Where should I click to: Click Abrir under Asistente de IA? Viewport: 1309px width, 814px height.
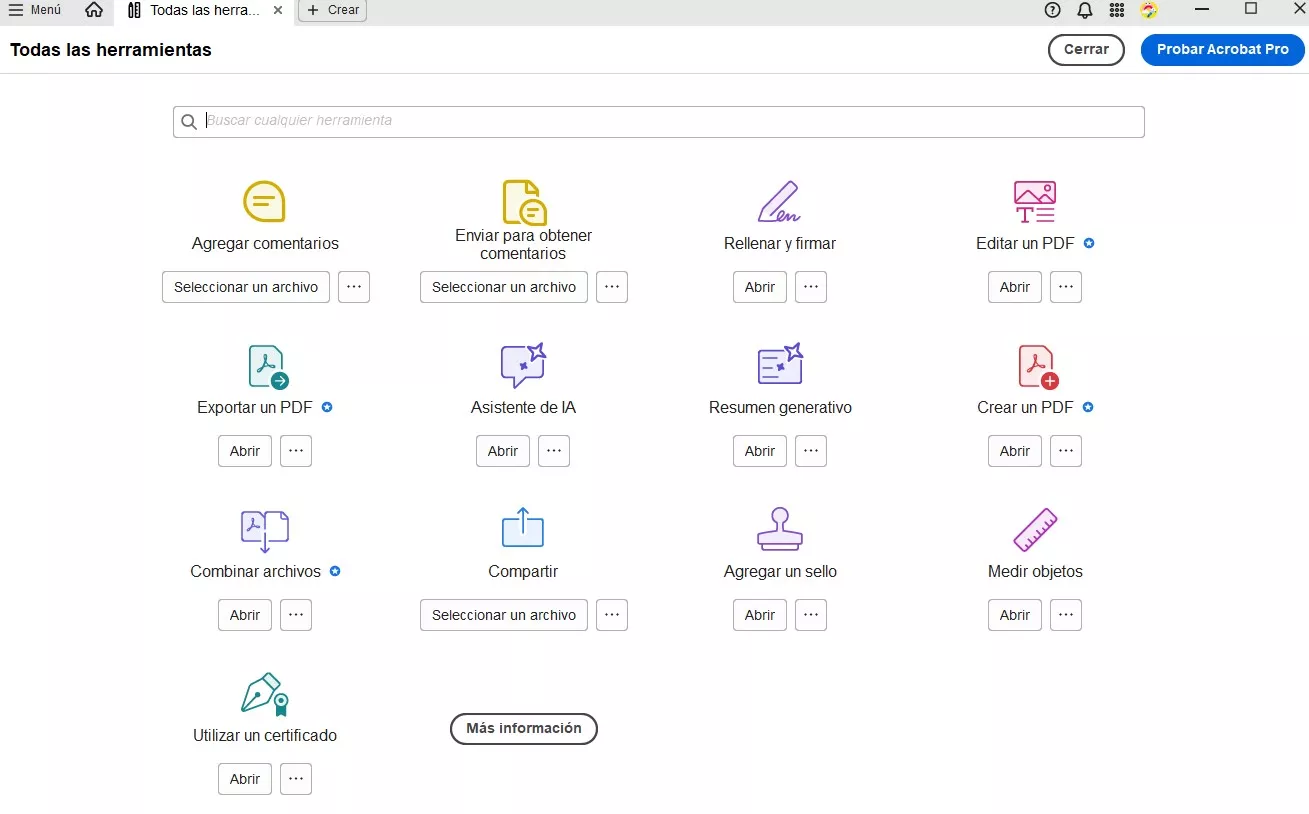503,451
